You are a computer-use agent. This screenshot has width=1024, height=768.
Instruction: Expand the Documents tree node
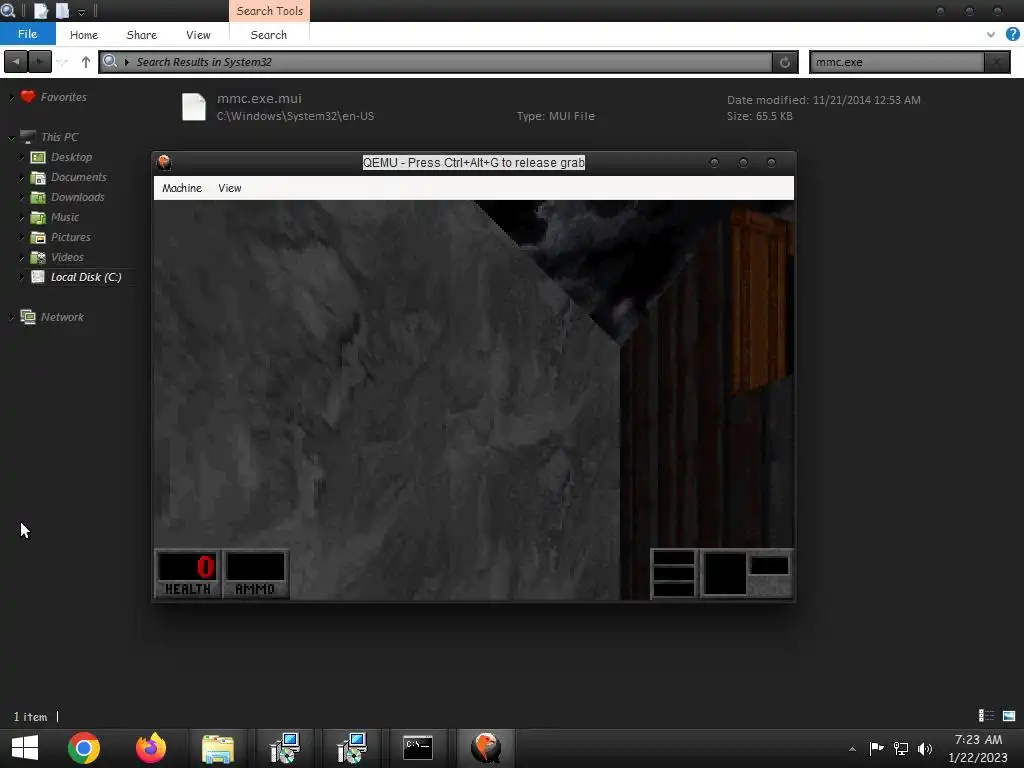[x=22, y=177]
